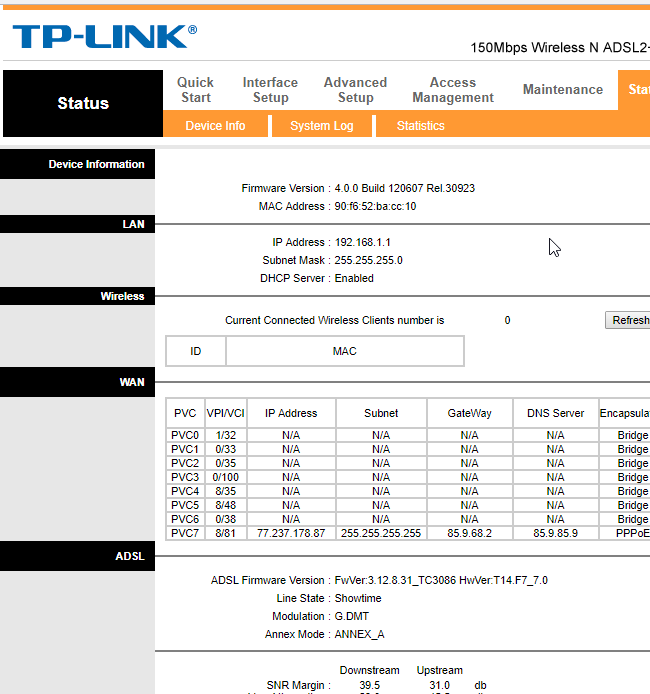The height and width of the screenshot is (694, 650).
Task: Click the Wireless section header
Action: tap(77, 296)
